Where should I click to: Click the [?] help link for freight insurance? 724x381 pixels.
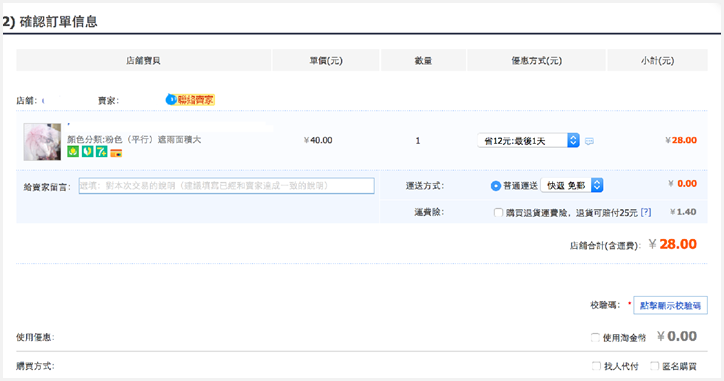[646, 212]
